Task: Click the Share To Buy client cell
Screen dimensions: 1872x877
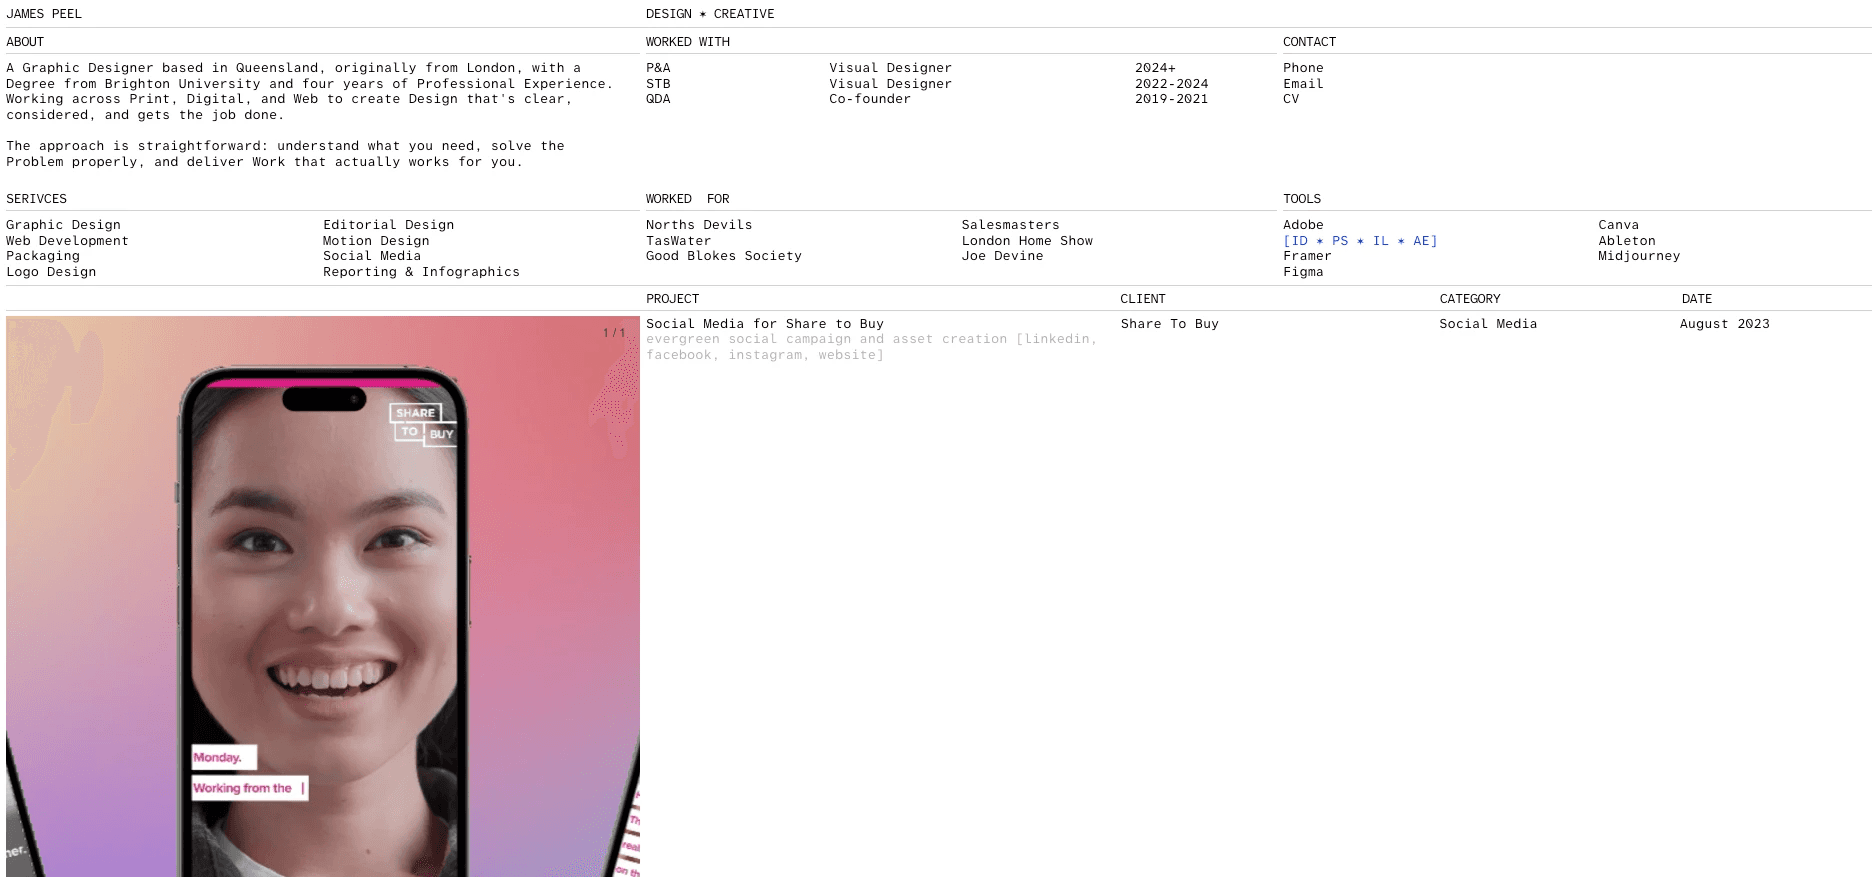Action: pyautogui.click(x=1170, y=324)
